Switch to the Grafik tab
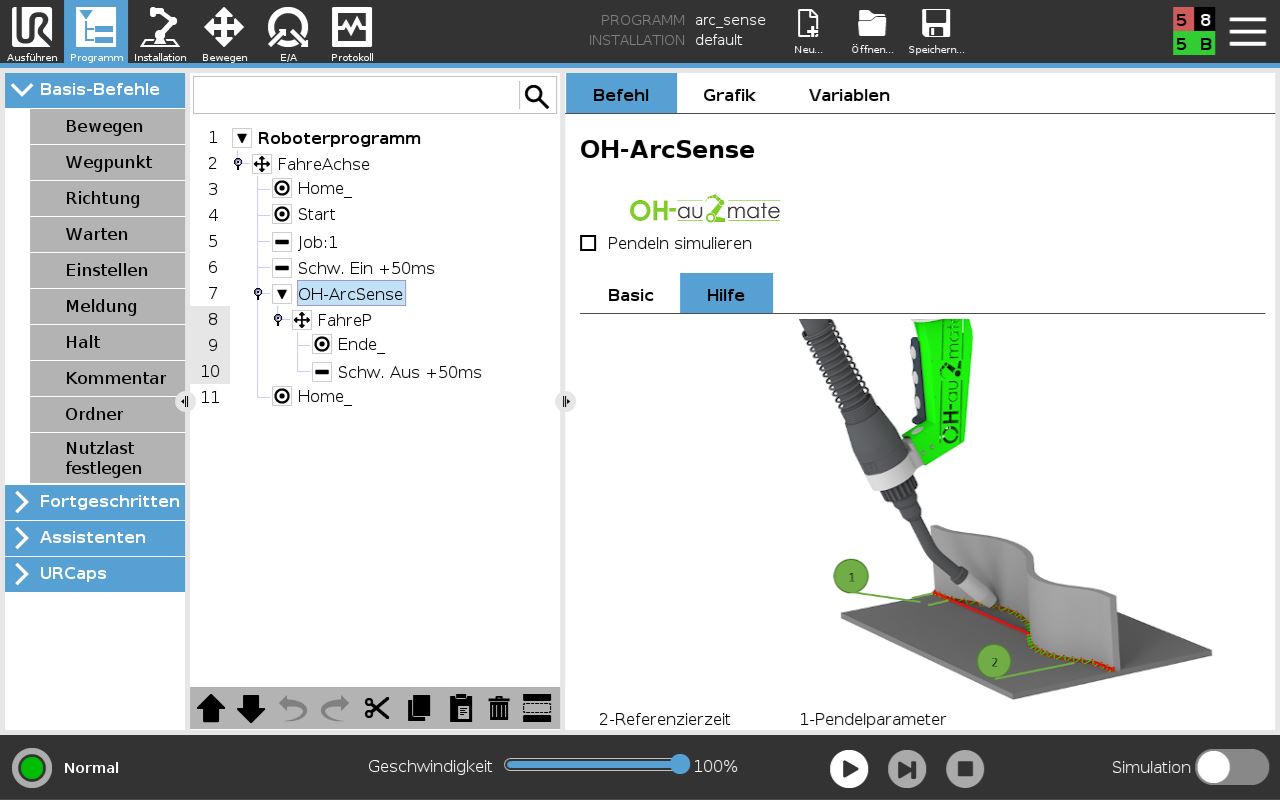1280x800 pixels. coord(729,94)
